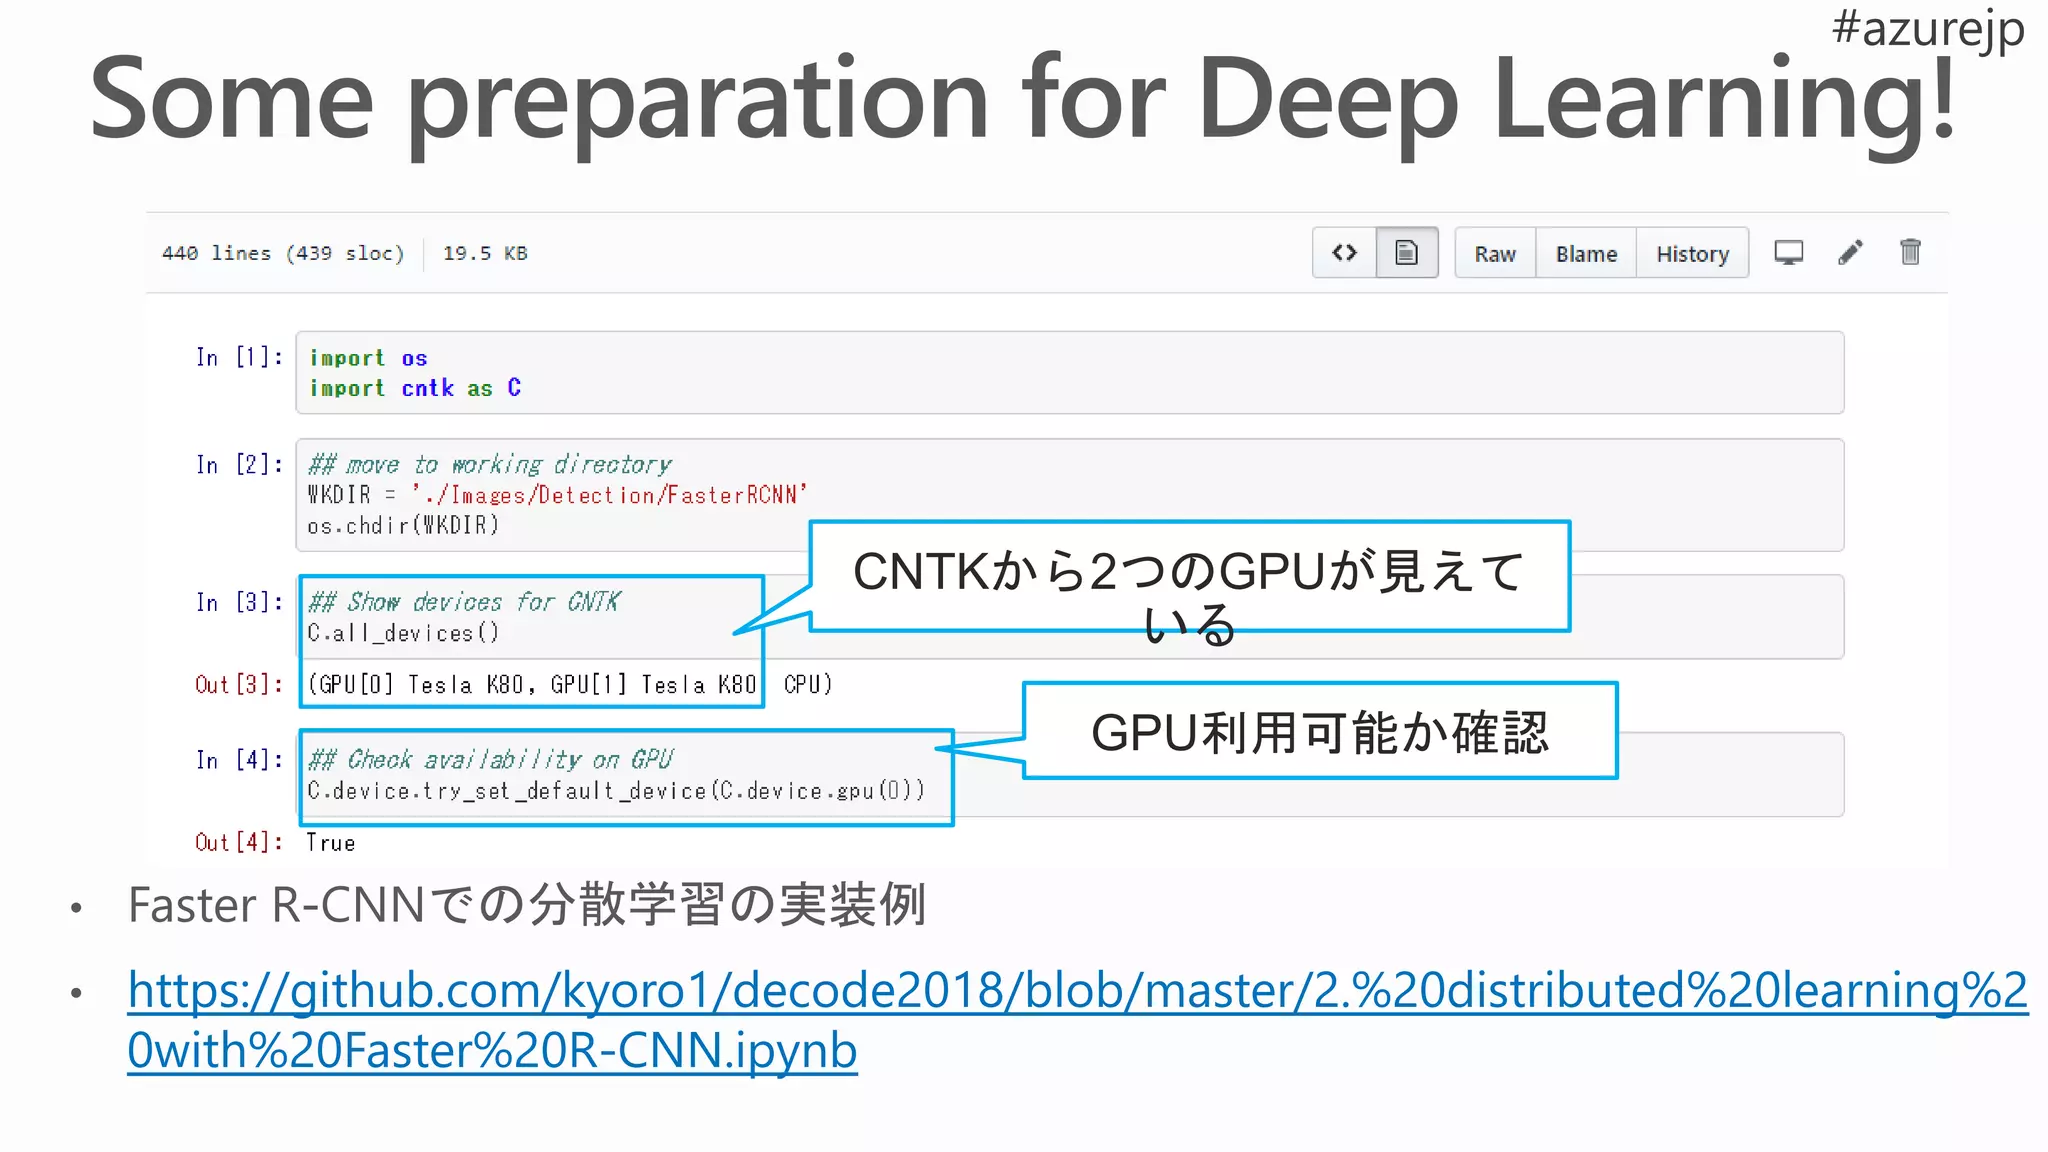The image size is (2048, 1152).
Task: Select the rendered file view icon
Action: tap(1406, 253)
